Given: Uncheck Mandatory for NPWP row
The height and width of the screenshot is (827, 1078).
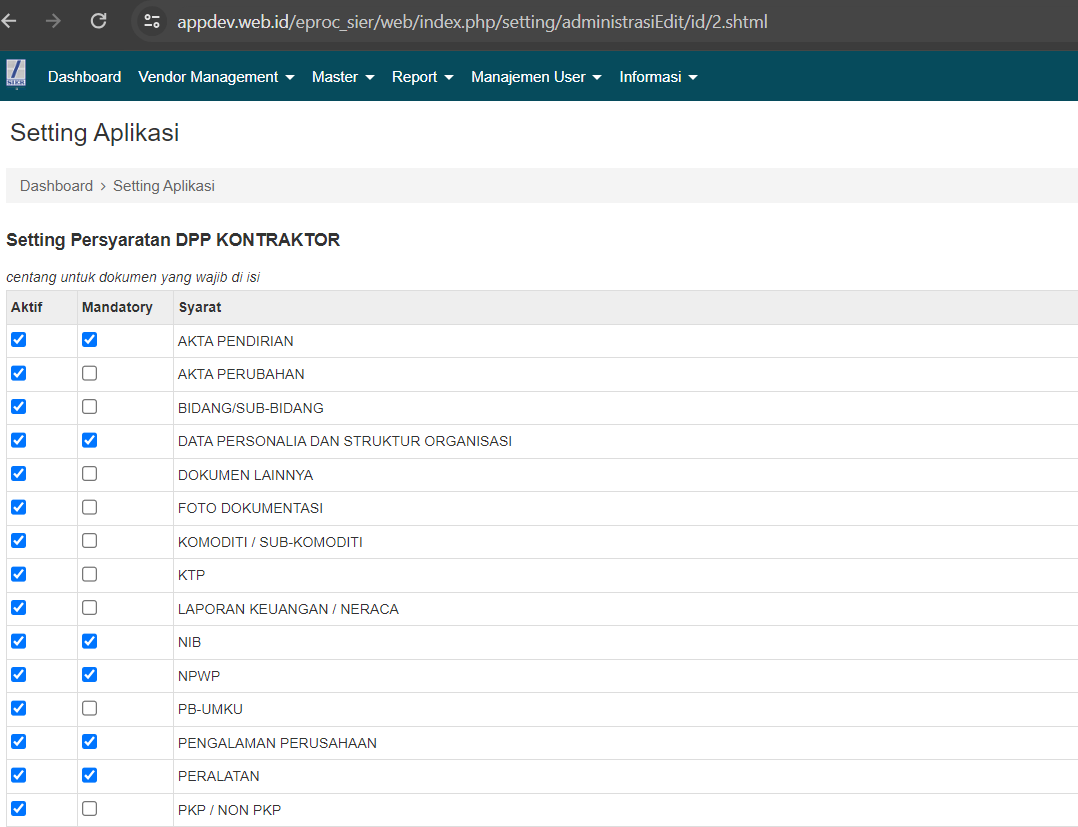Looking at the screenshot, I should coord(90,675).
